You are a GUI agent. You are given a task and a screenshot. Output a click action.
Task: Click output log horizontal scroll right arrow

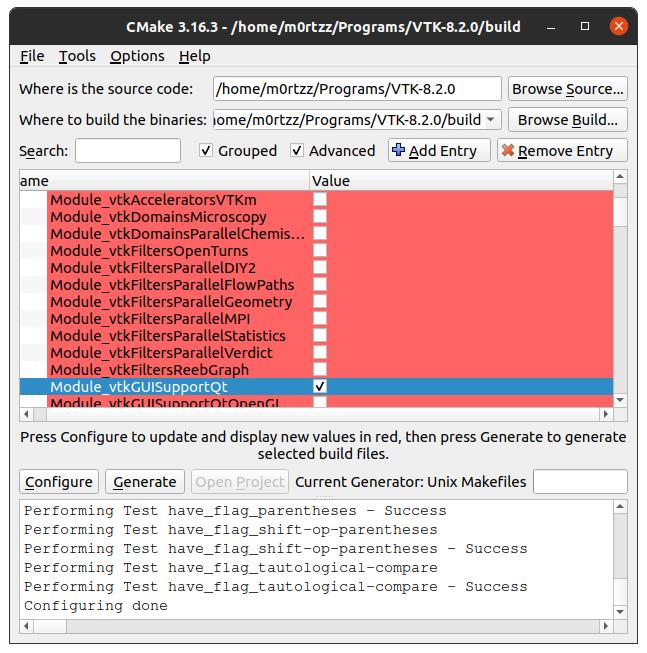coord(606,626)
